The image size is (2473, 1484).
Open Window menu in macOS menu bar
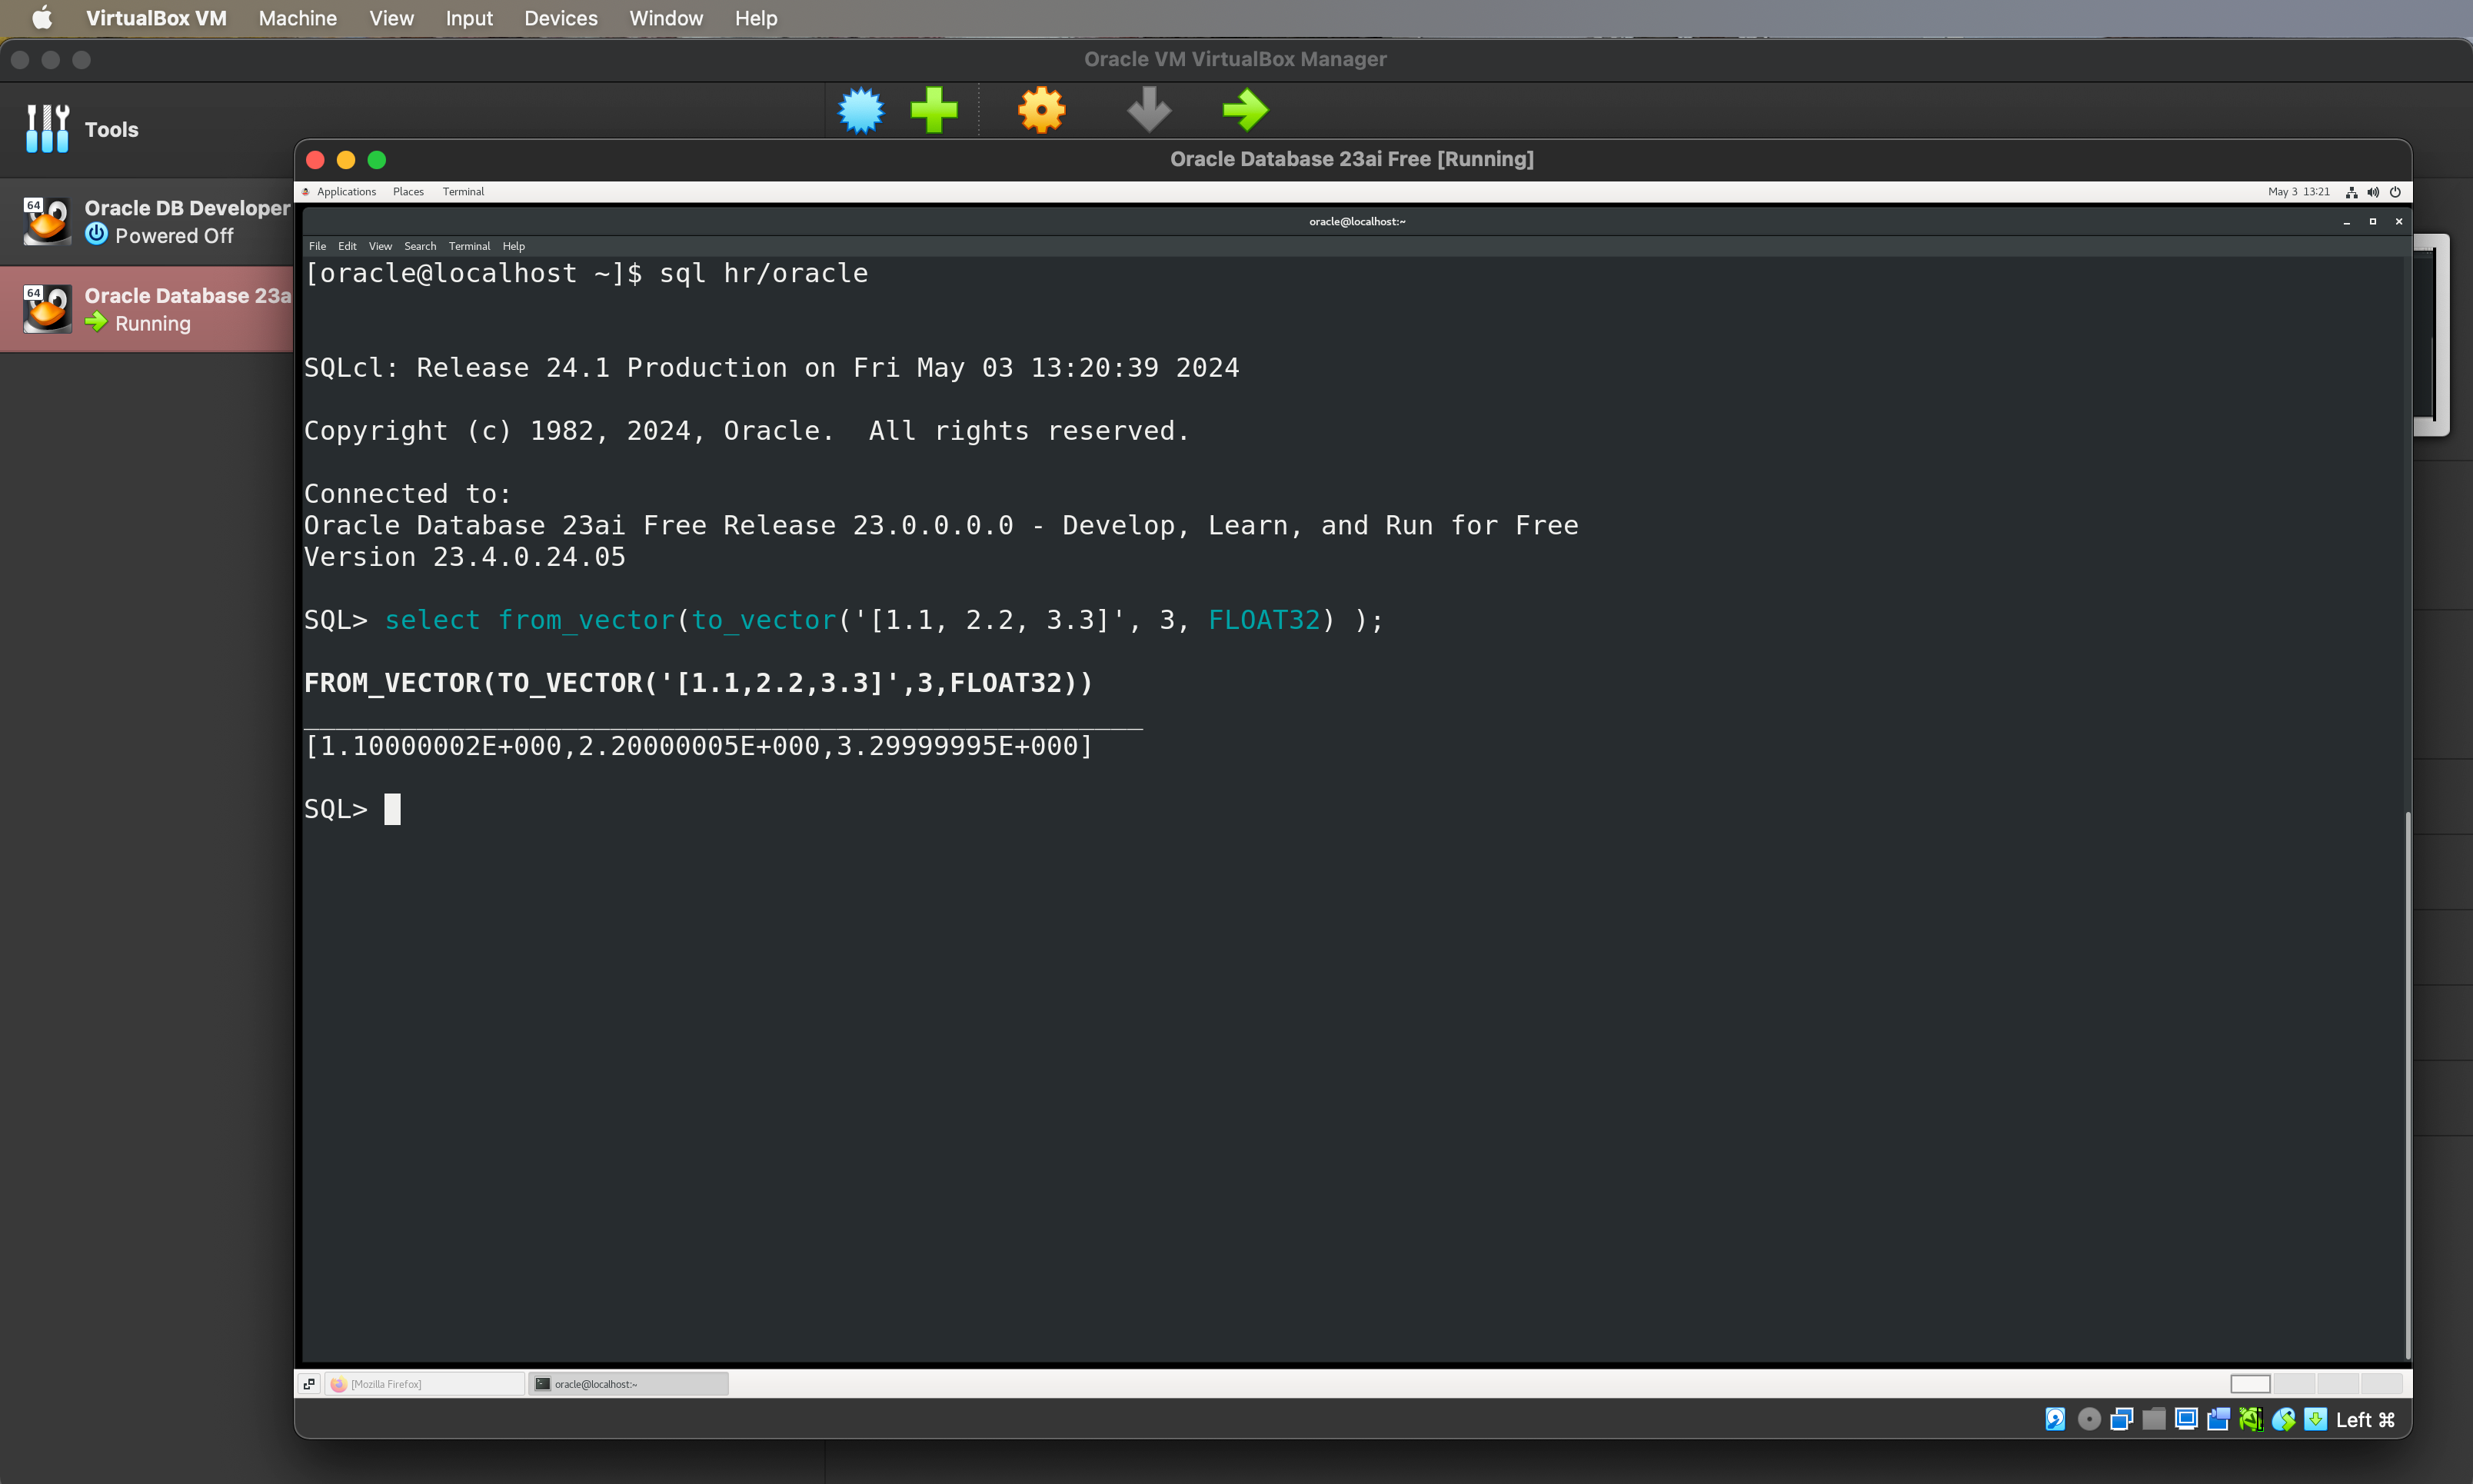coord(666,18)
